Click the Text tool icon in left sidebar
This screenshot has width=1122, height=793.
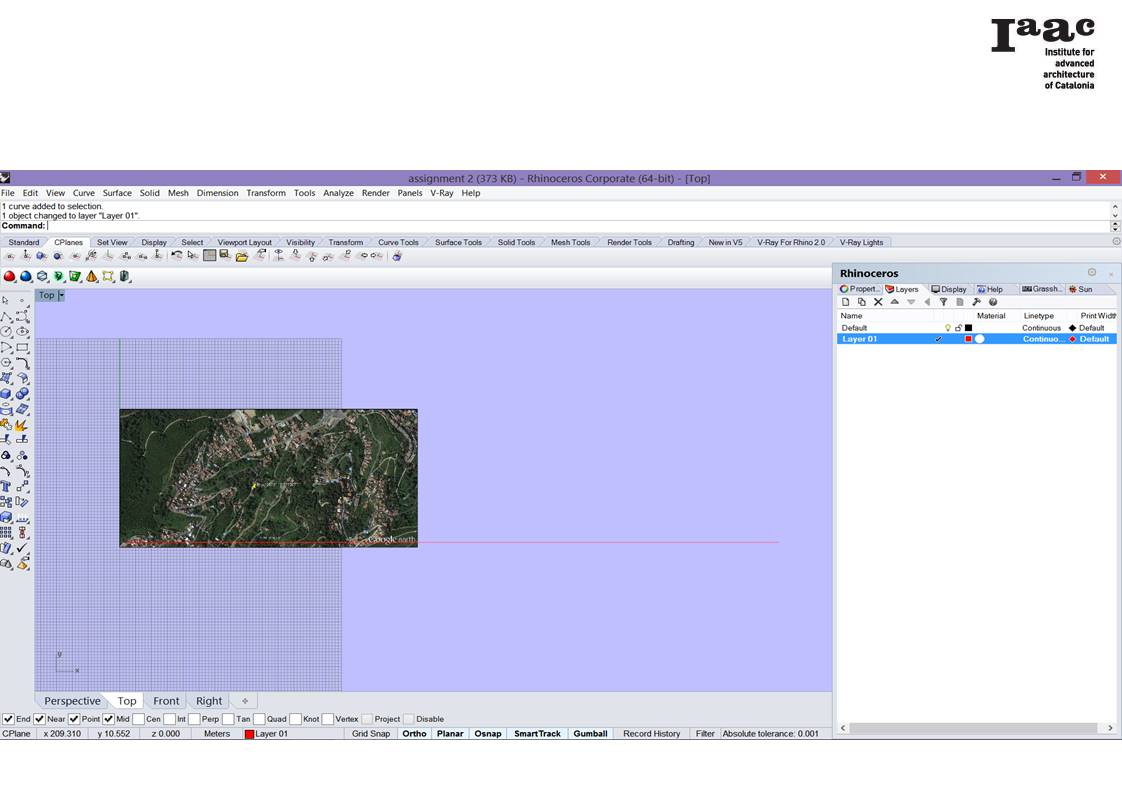tap(6, 487)
